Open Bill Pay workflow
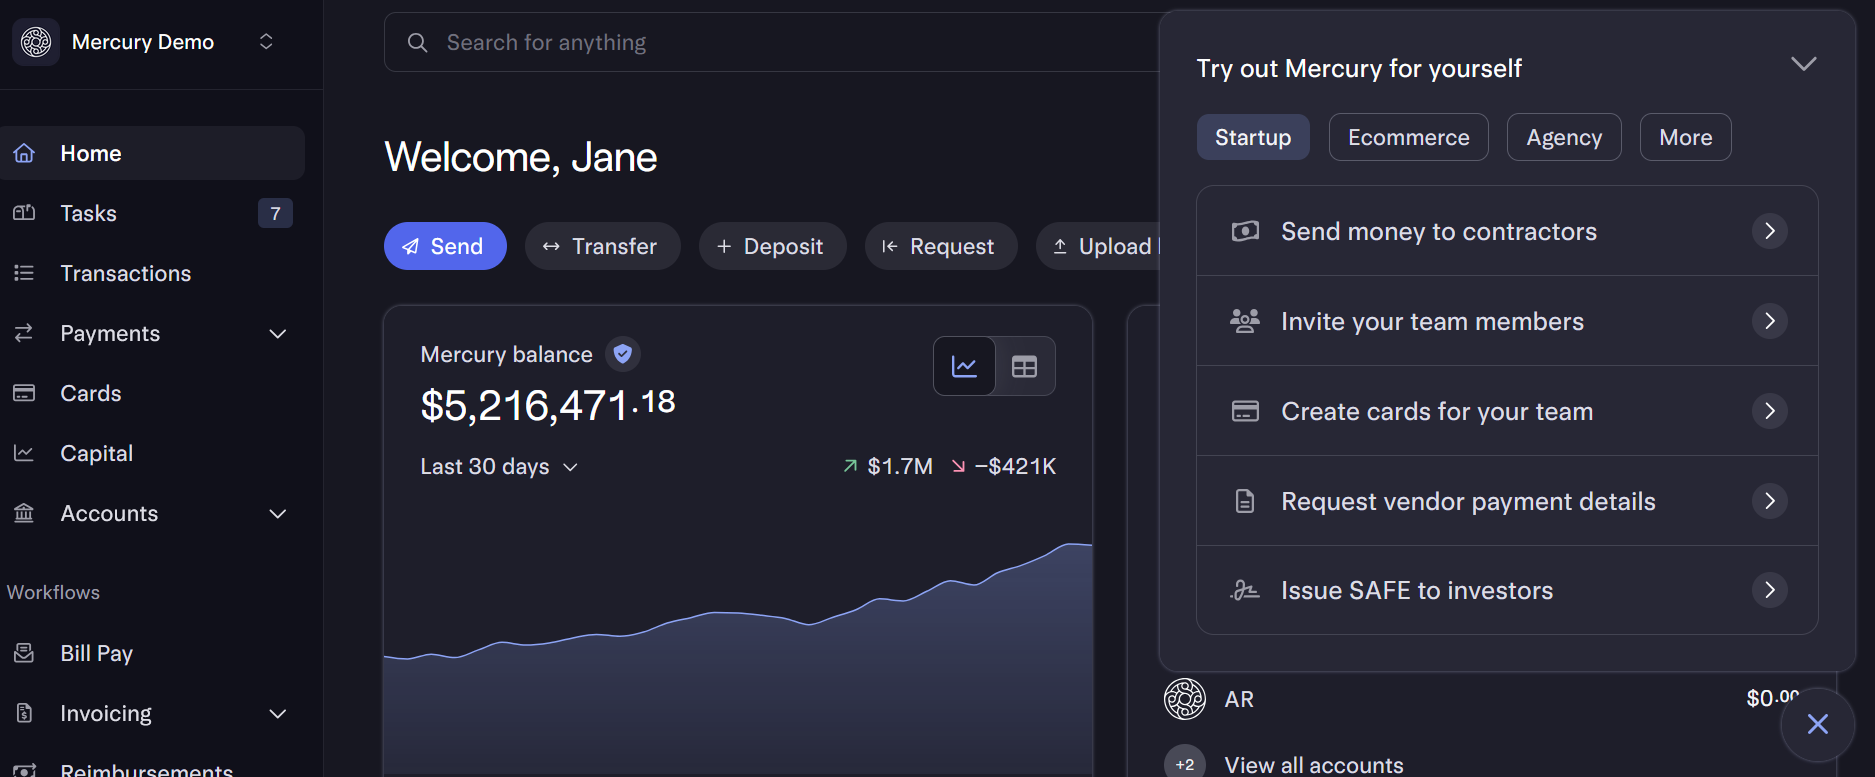This screenshot has height=777, width=1875. (152, 653)
